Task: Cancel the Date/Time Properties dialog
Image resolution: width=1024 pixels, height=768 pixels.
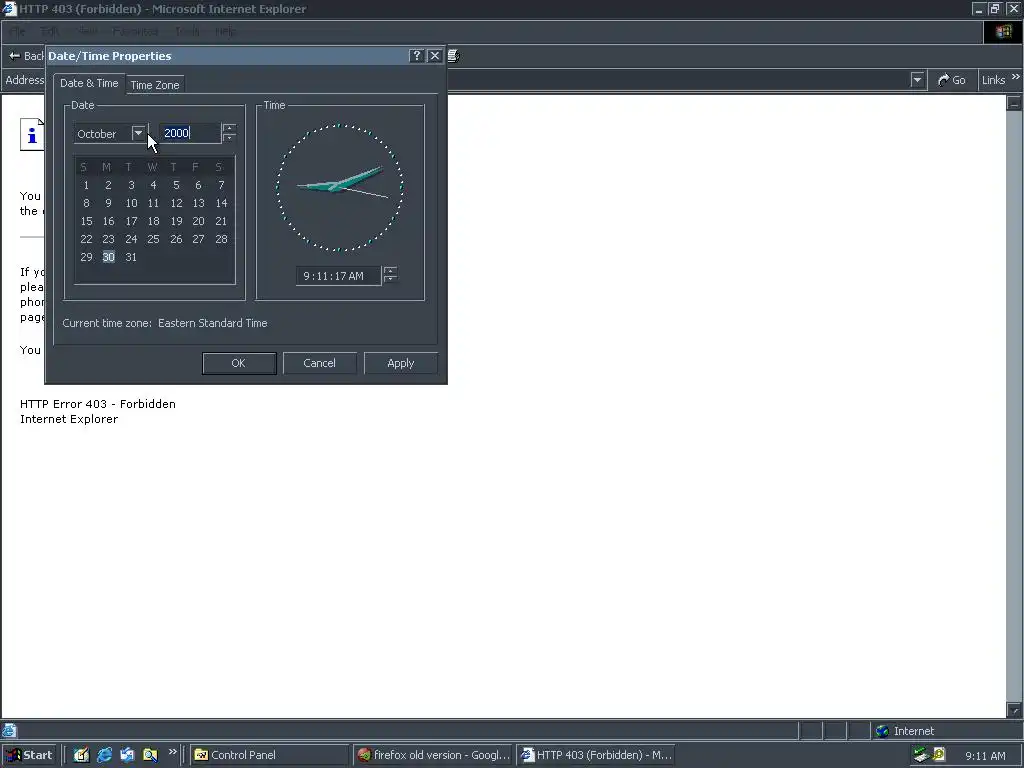Action: 319,363
